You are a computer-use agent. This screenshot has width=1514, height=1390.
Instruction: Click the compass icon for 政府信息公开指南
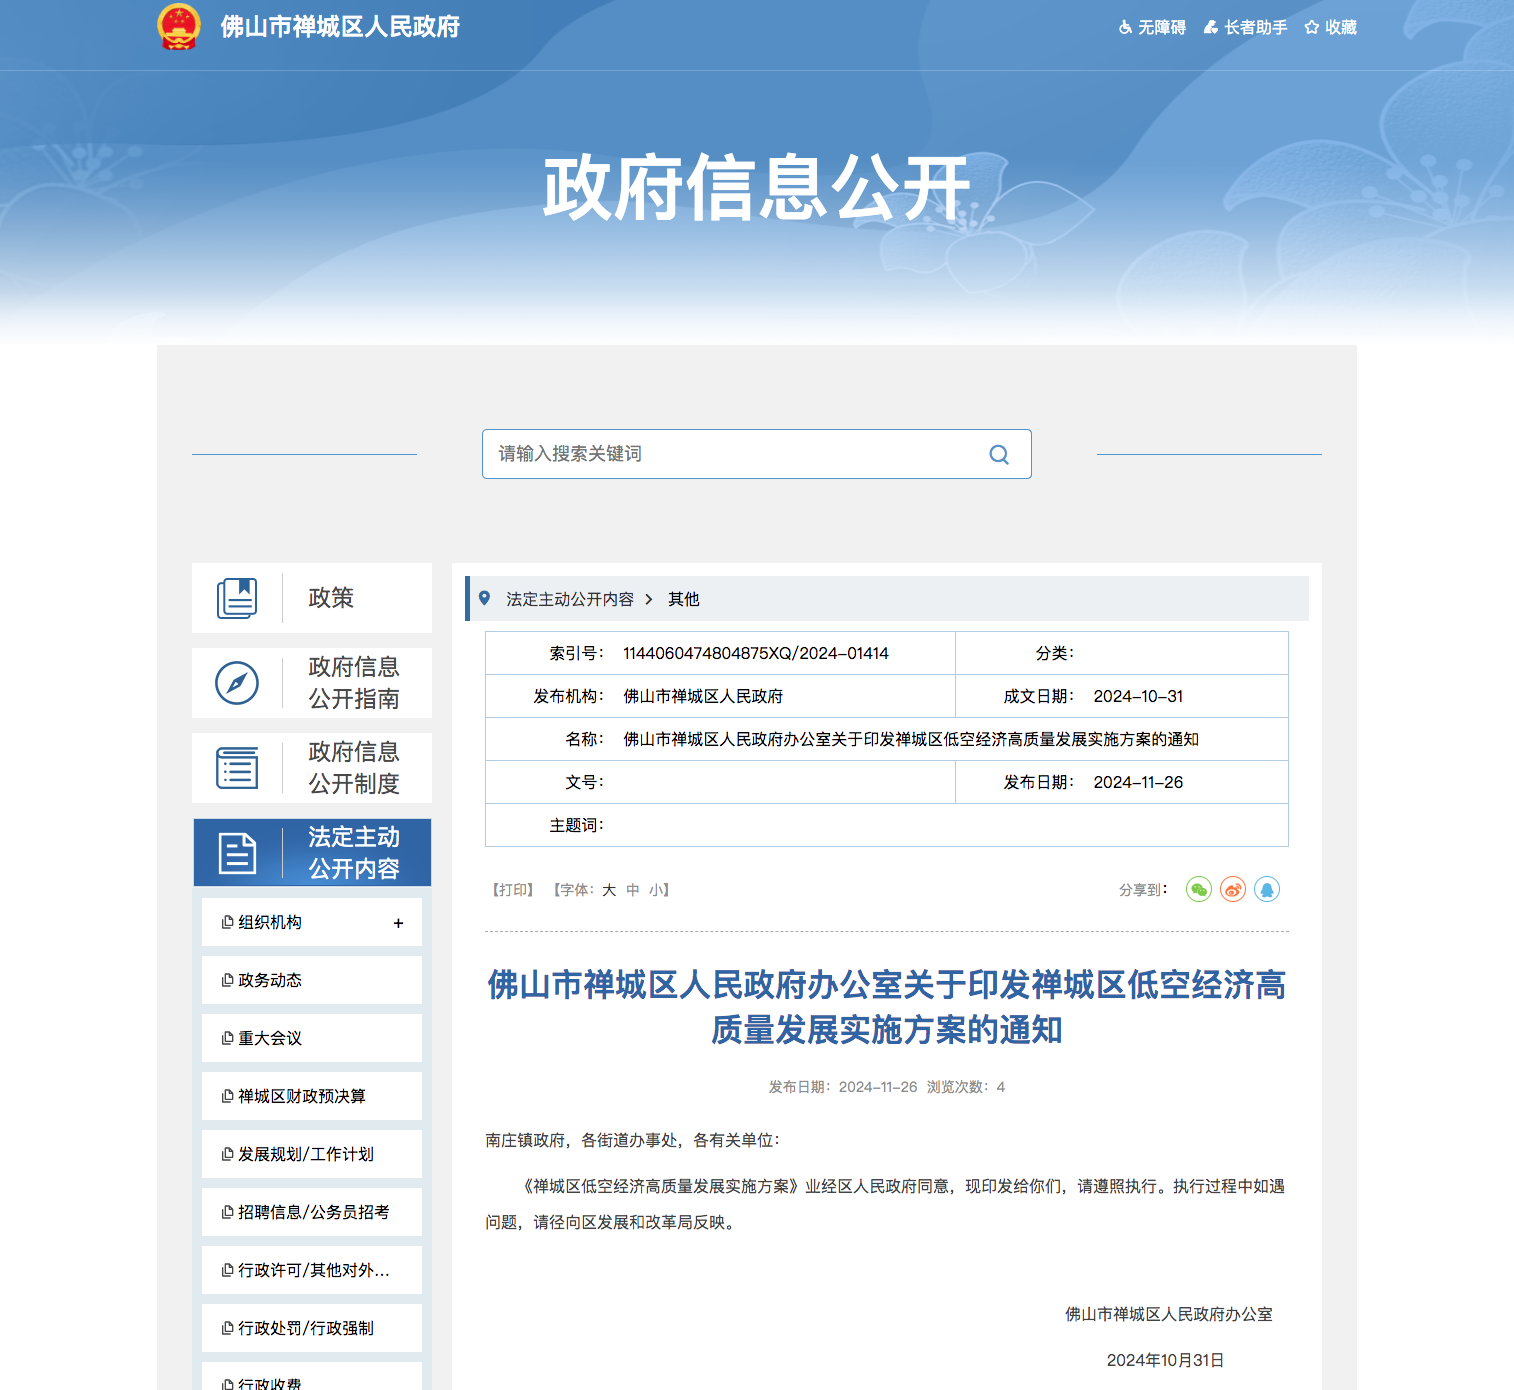point(237,683)
